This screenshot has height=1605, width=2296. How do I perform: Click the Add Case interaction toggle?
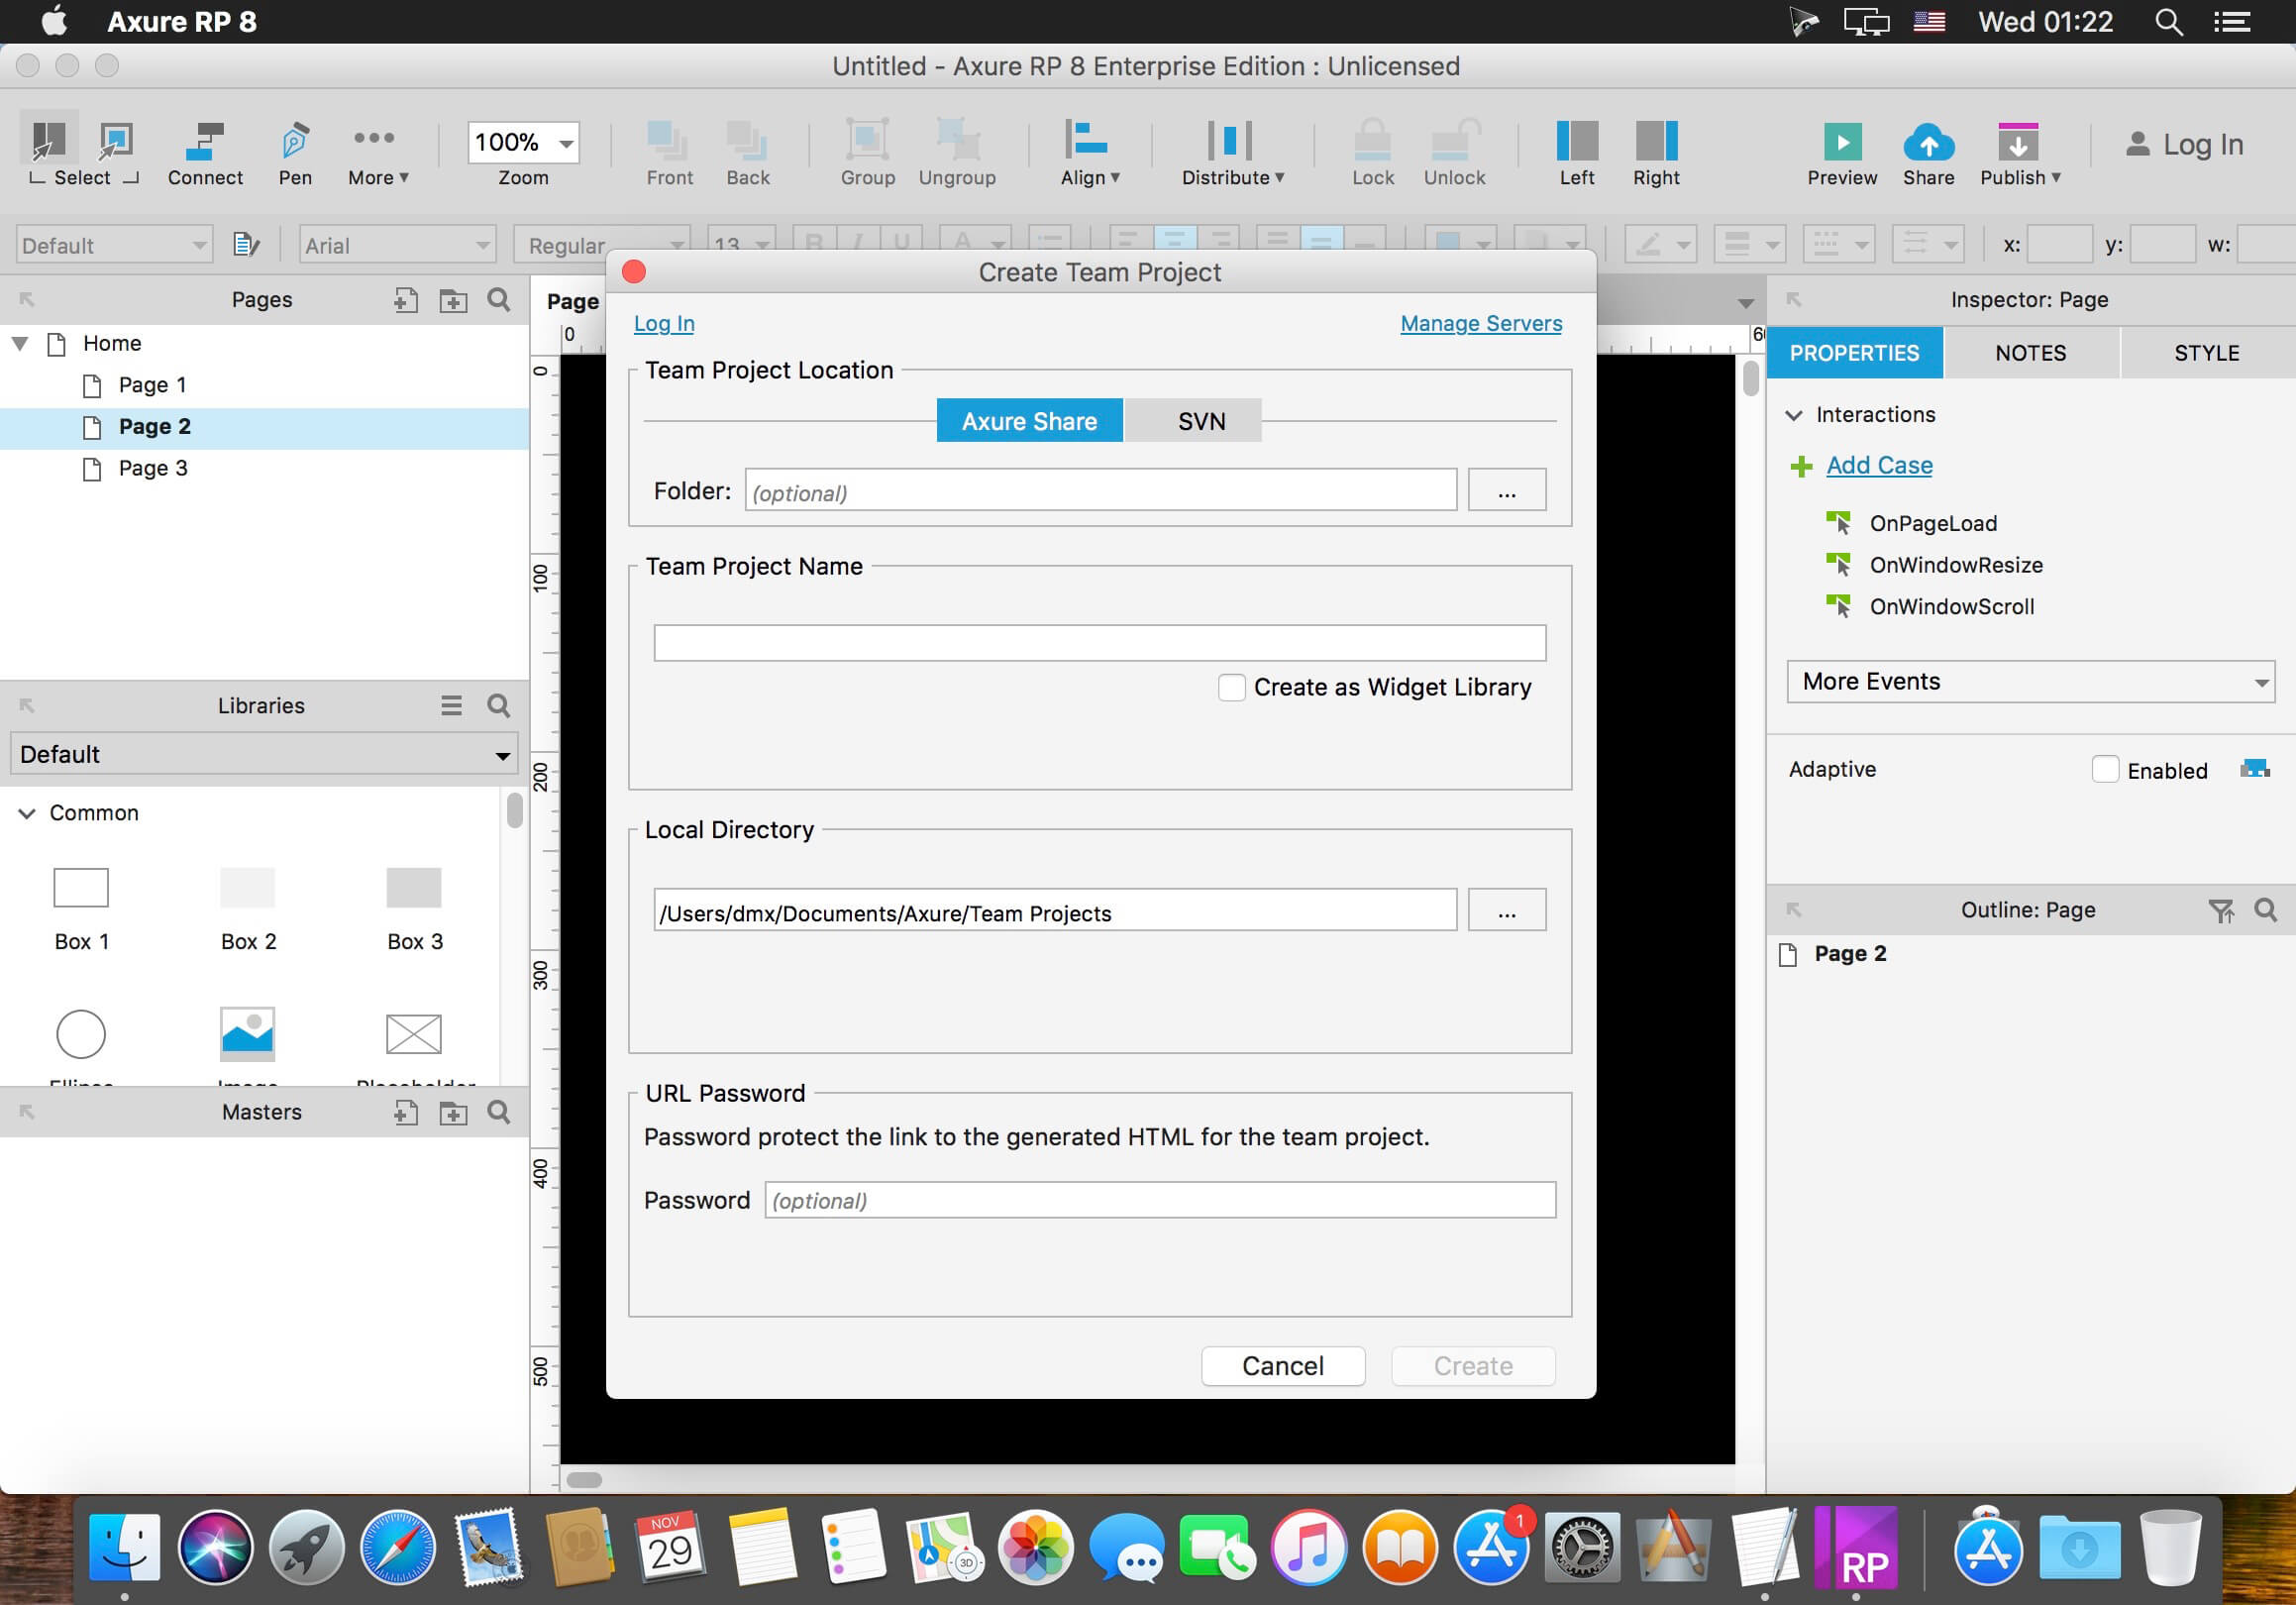[1879, 466]
